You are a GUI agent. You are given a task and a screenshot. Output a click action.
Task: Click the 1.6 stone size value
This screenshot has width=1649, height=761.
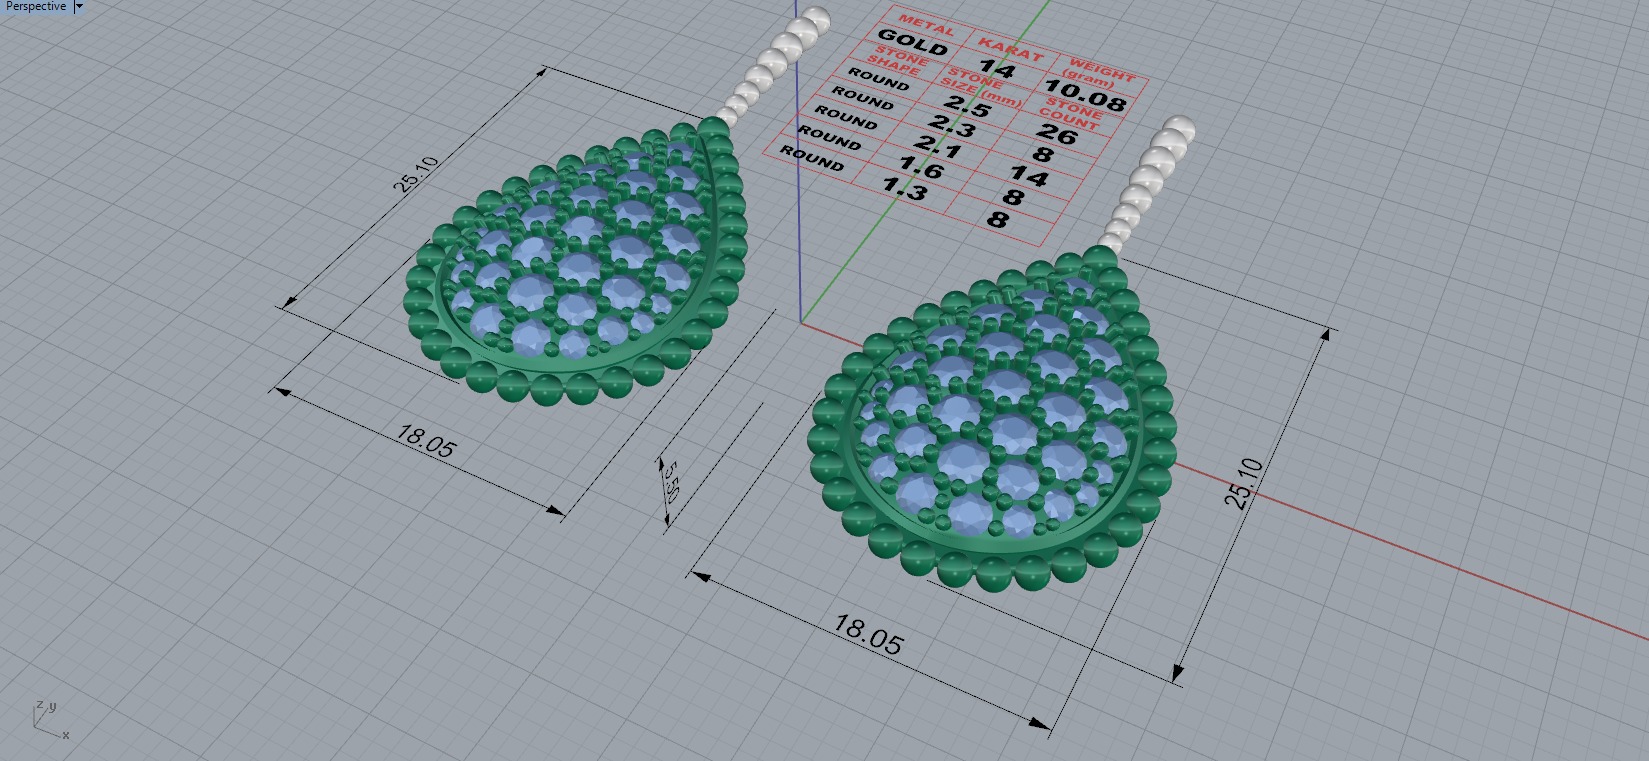921,168
